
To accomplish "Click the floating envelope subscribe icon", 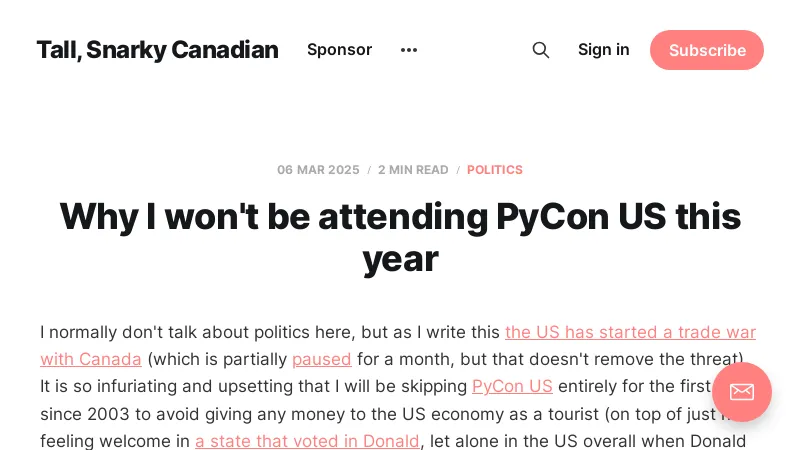I will click(x=741, y=391).
